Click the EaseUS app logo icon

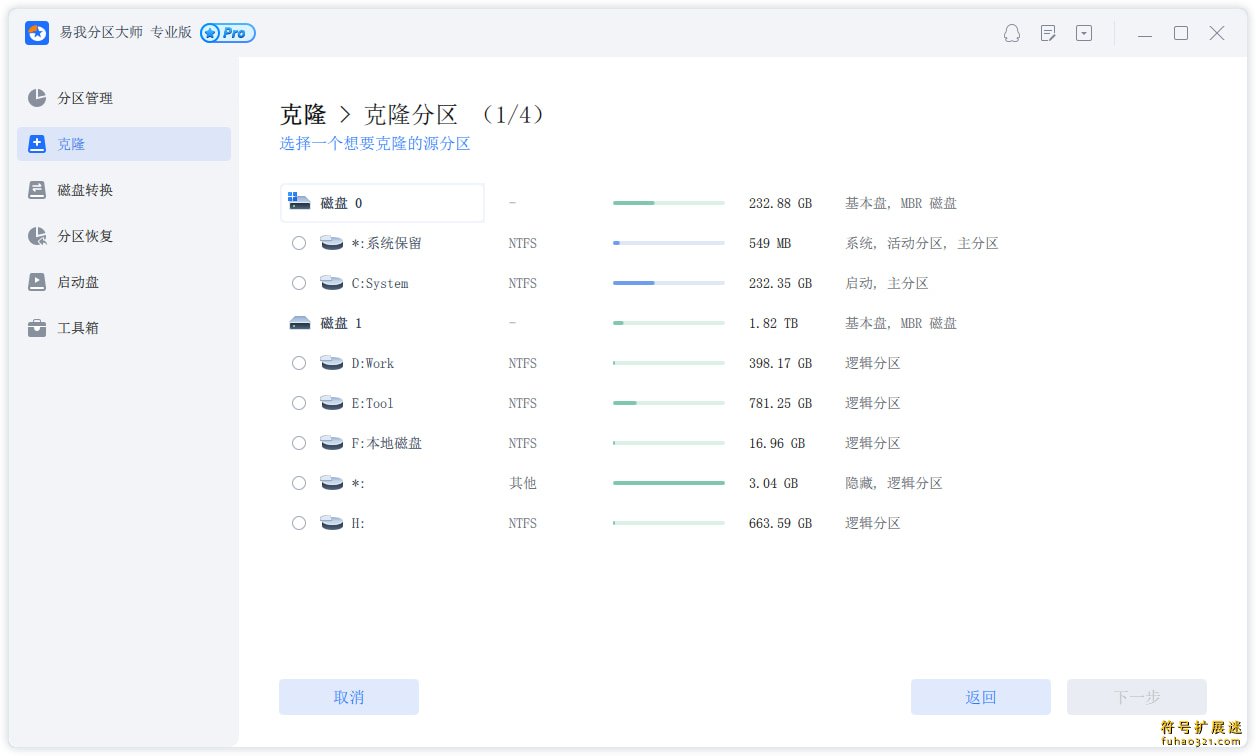[x=37, y=33]
